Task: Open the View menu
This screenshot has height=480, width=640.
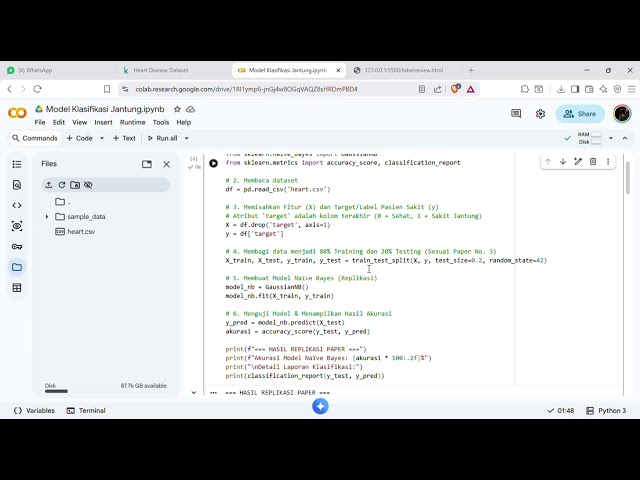Action: [80, 122]
